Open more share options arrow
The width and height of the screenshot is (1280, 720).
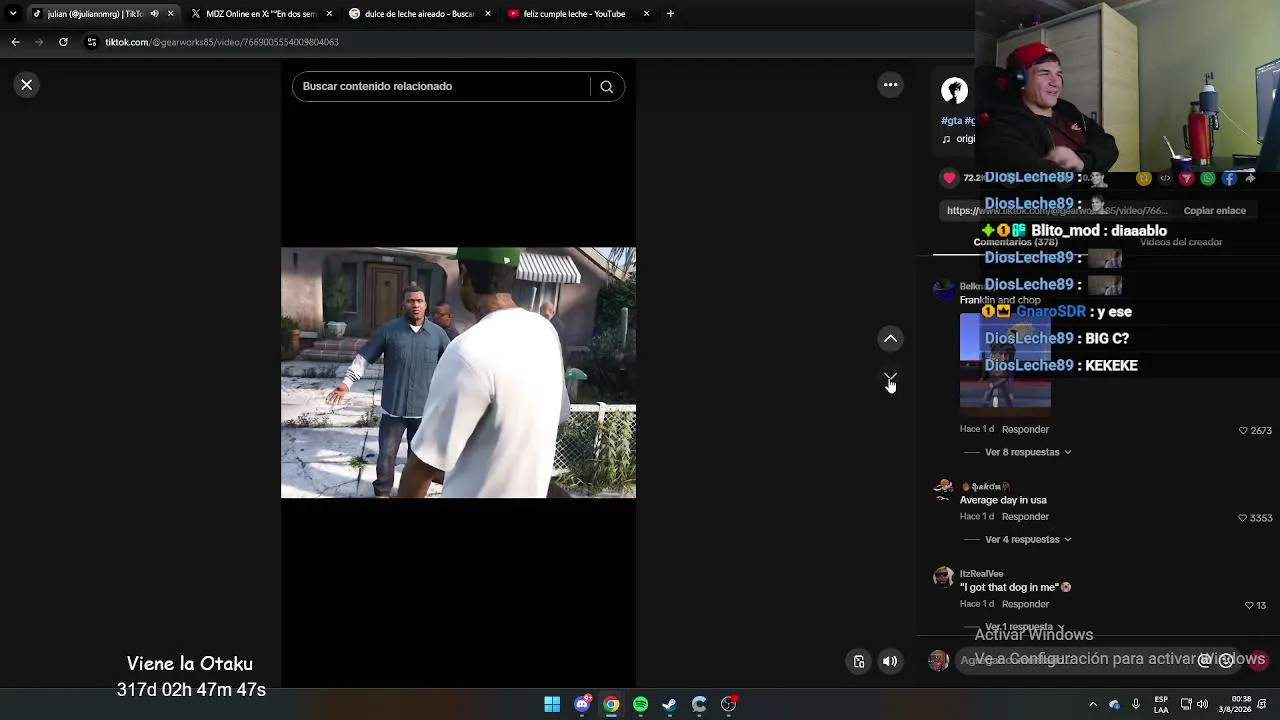1250,178
